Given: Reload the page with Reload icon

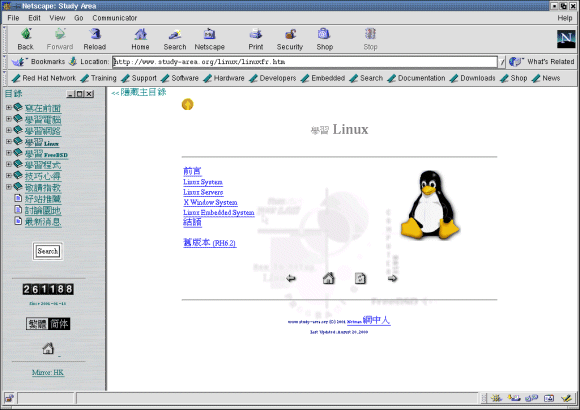Looking at the screenshot, I should pyautogui.click(x=95, y=34).
